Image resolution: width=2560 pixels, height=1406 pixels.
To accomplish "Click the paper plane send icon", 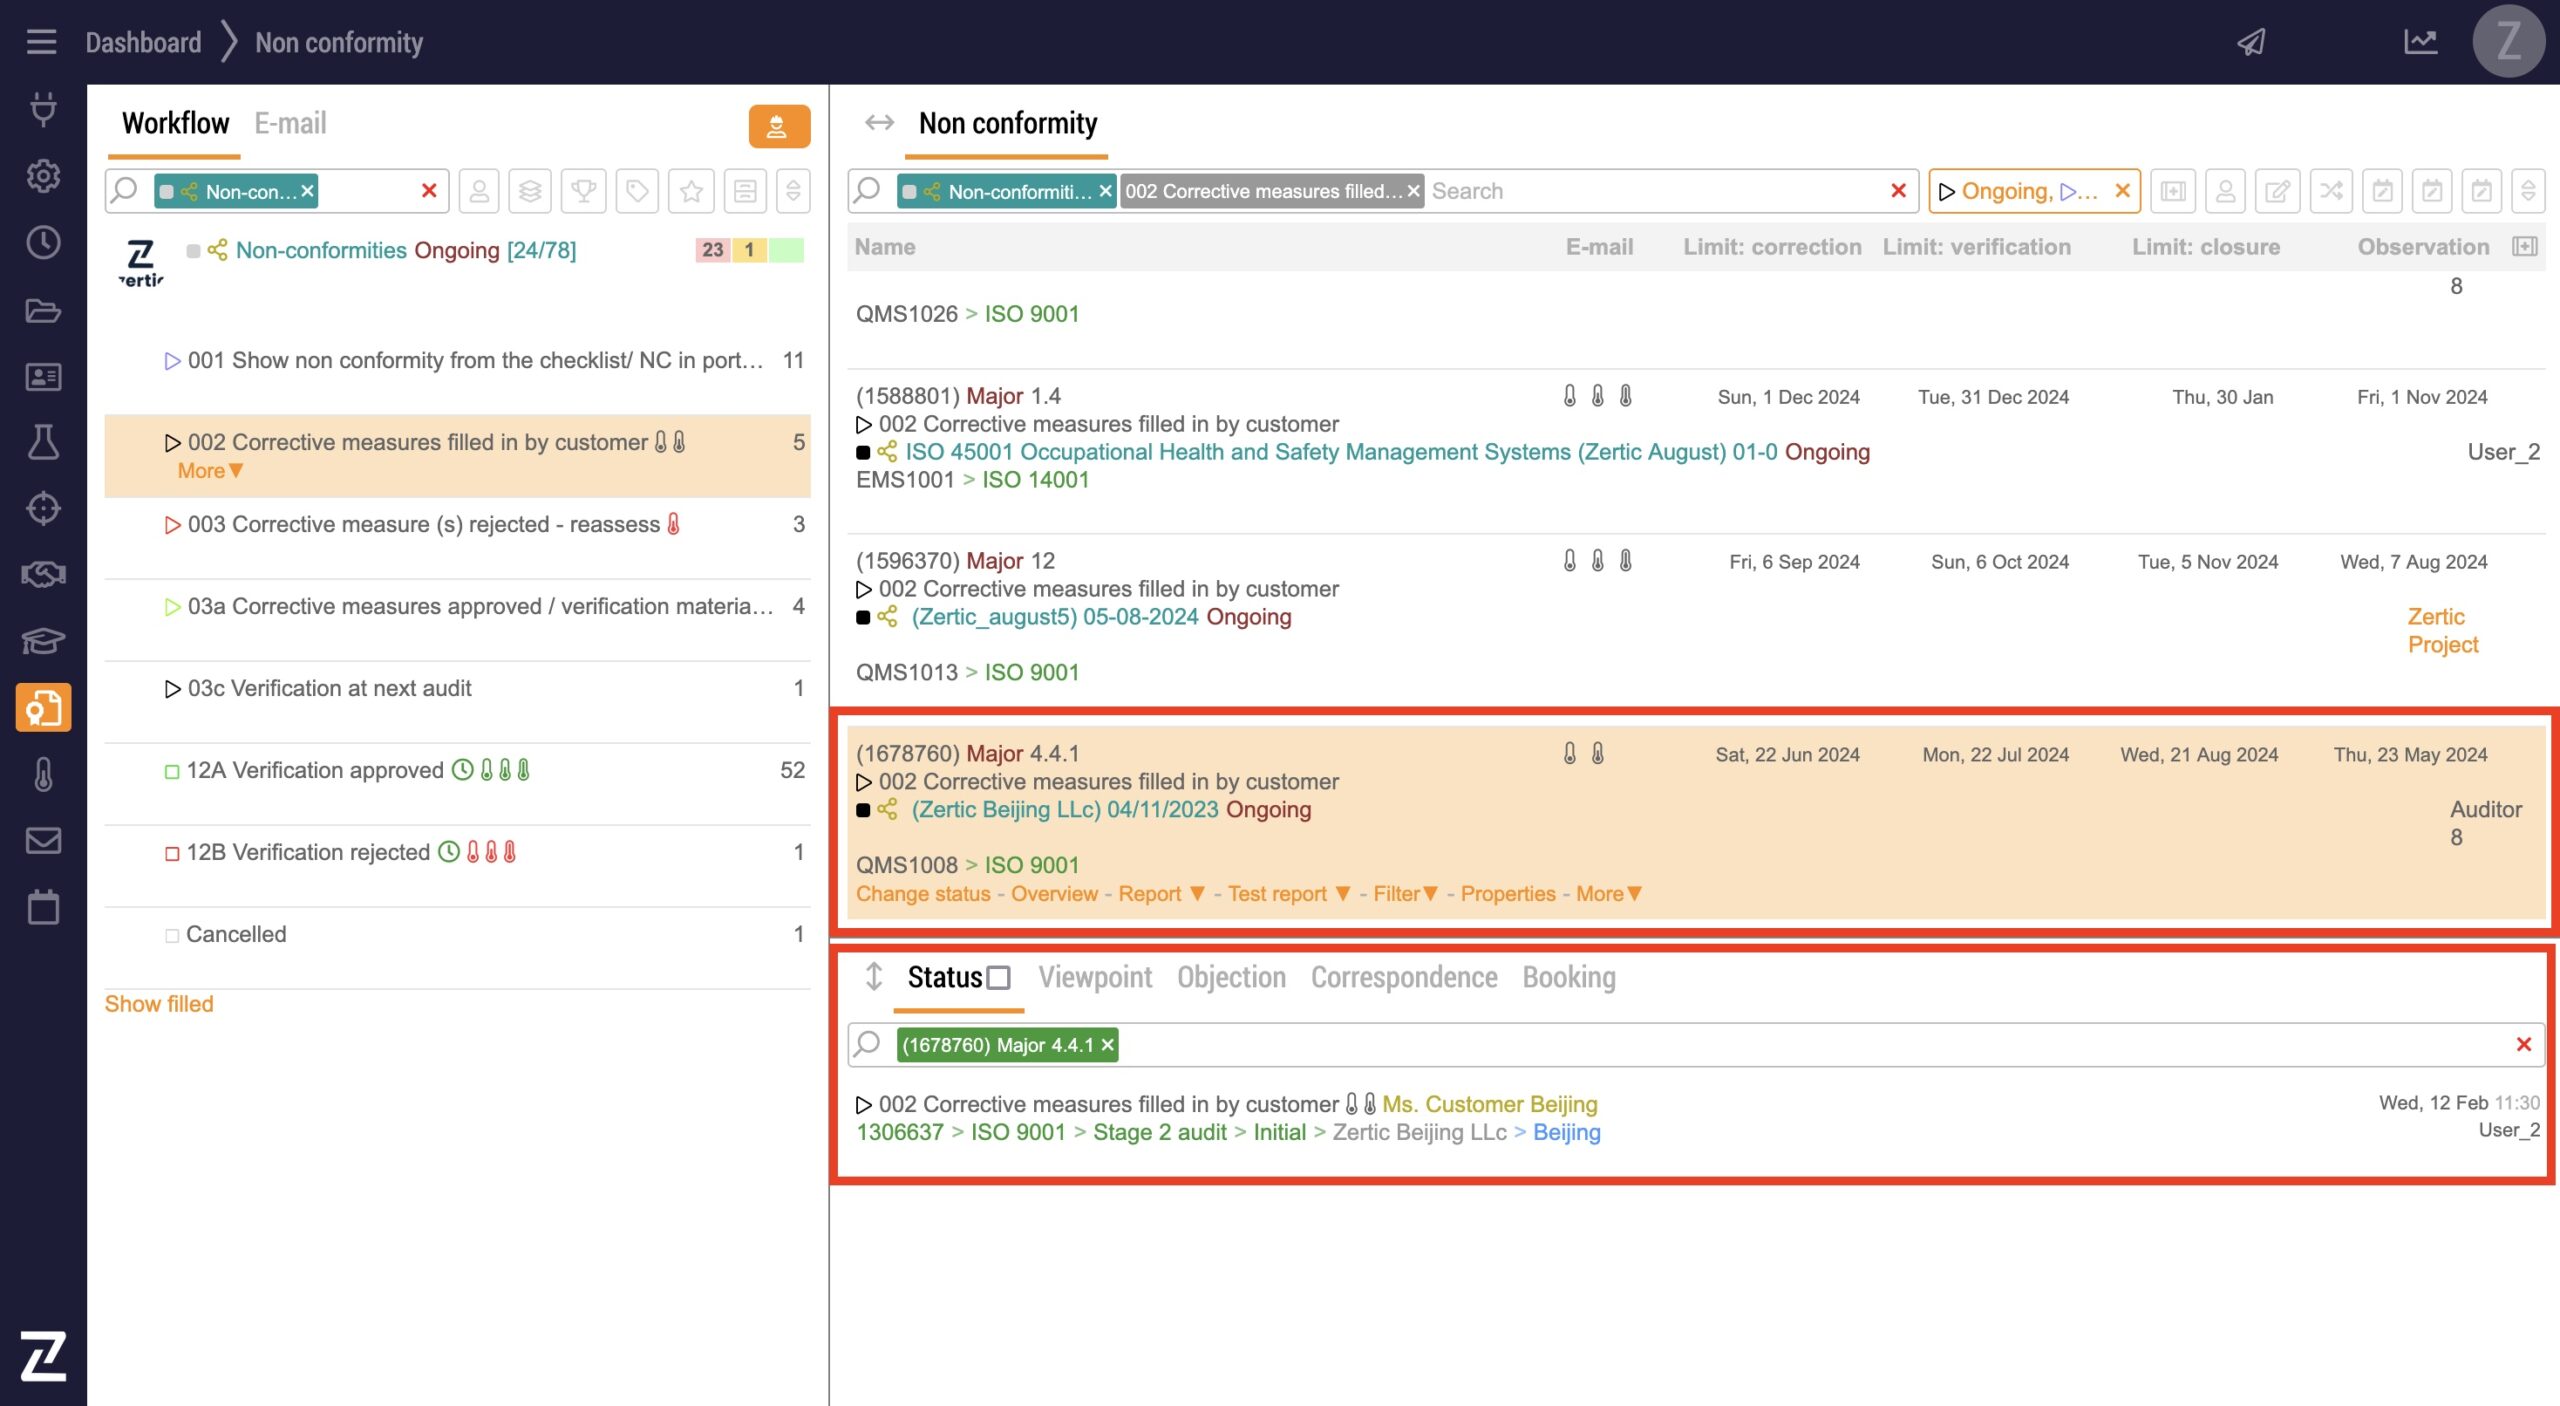I will 2251,42.
